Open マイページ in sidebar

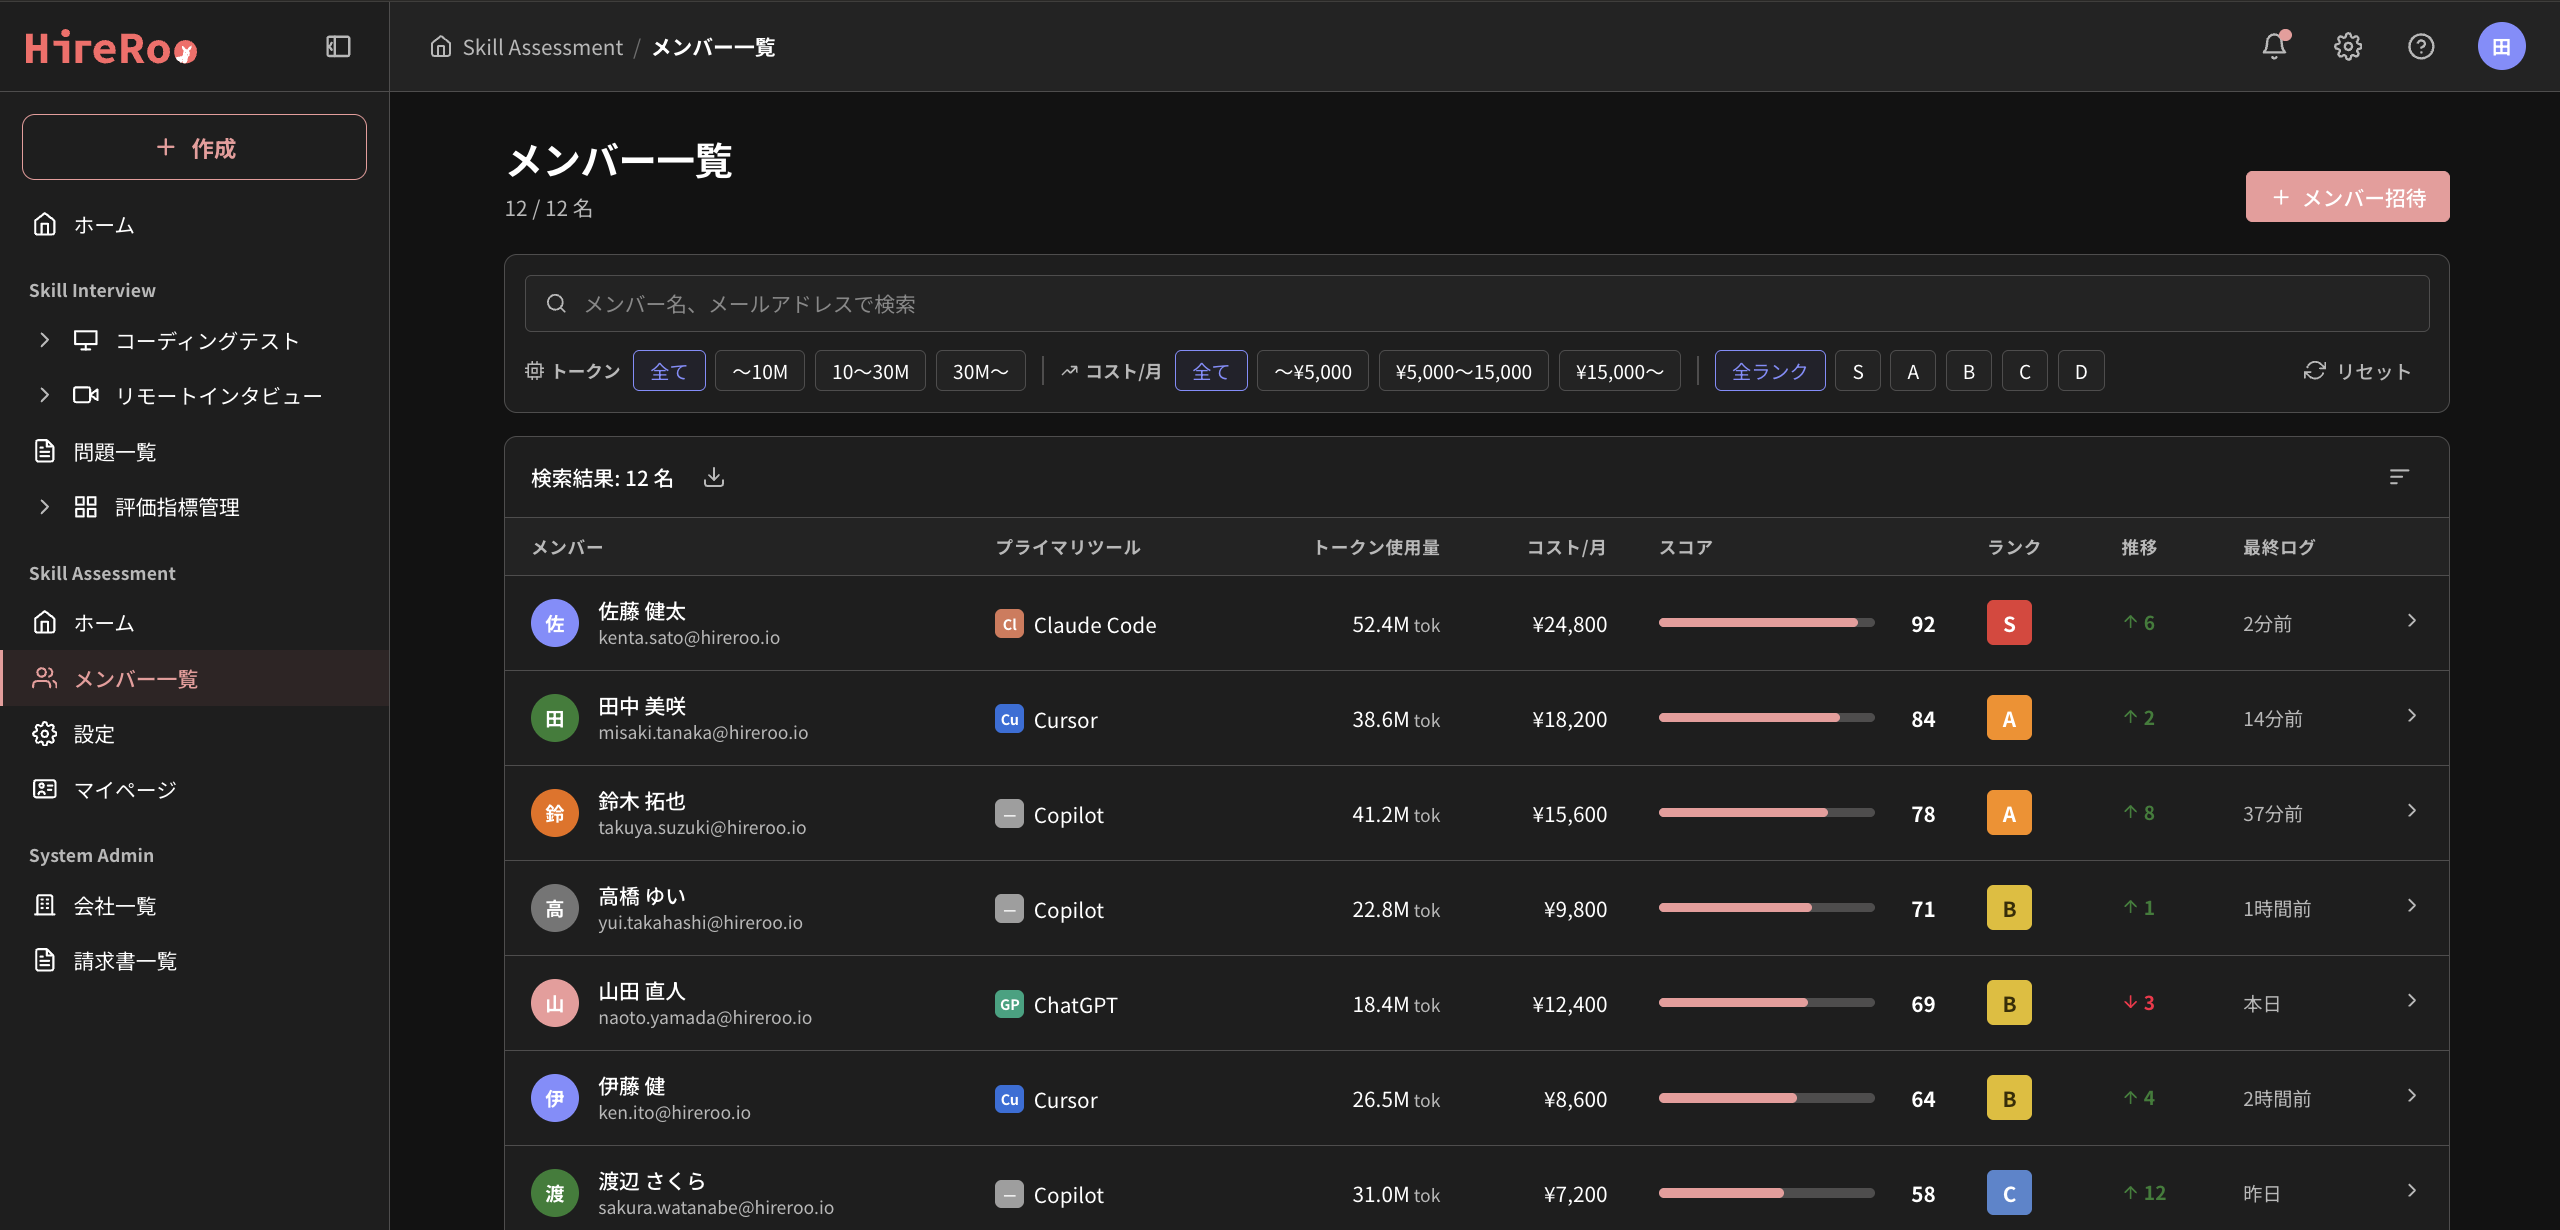pyautogui.click(x=195, y=789)
